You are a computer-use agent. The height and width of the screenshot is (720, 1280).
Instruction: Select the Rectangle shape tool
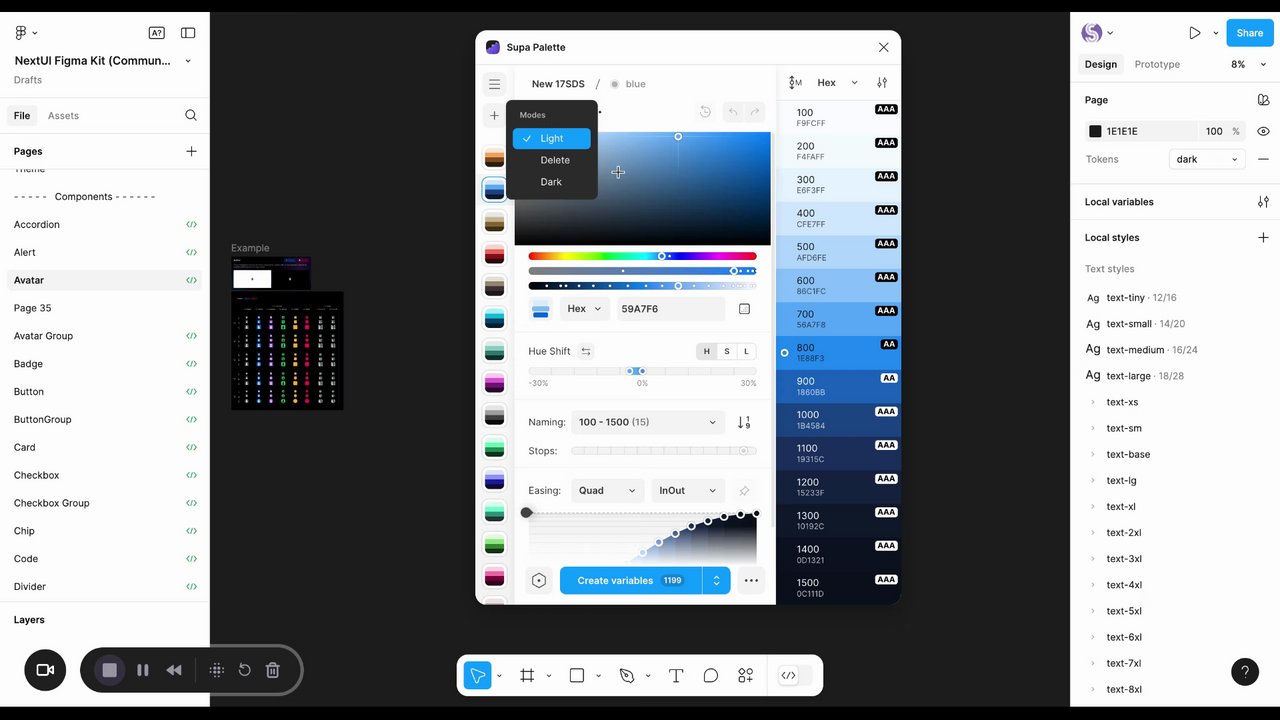pyautogui.click(x=577, y=676)
